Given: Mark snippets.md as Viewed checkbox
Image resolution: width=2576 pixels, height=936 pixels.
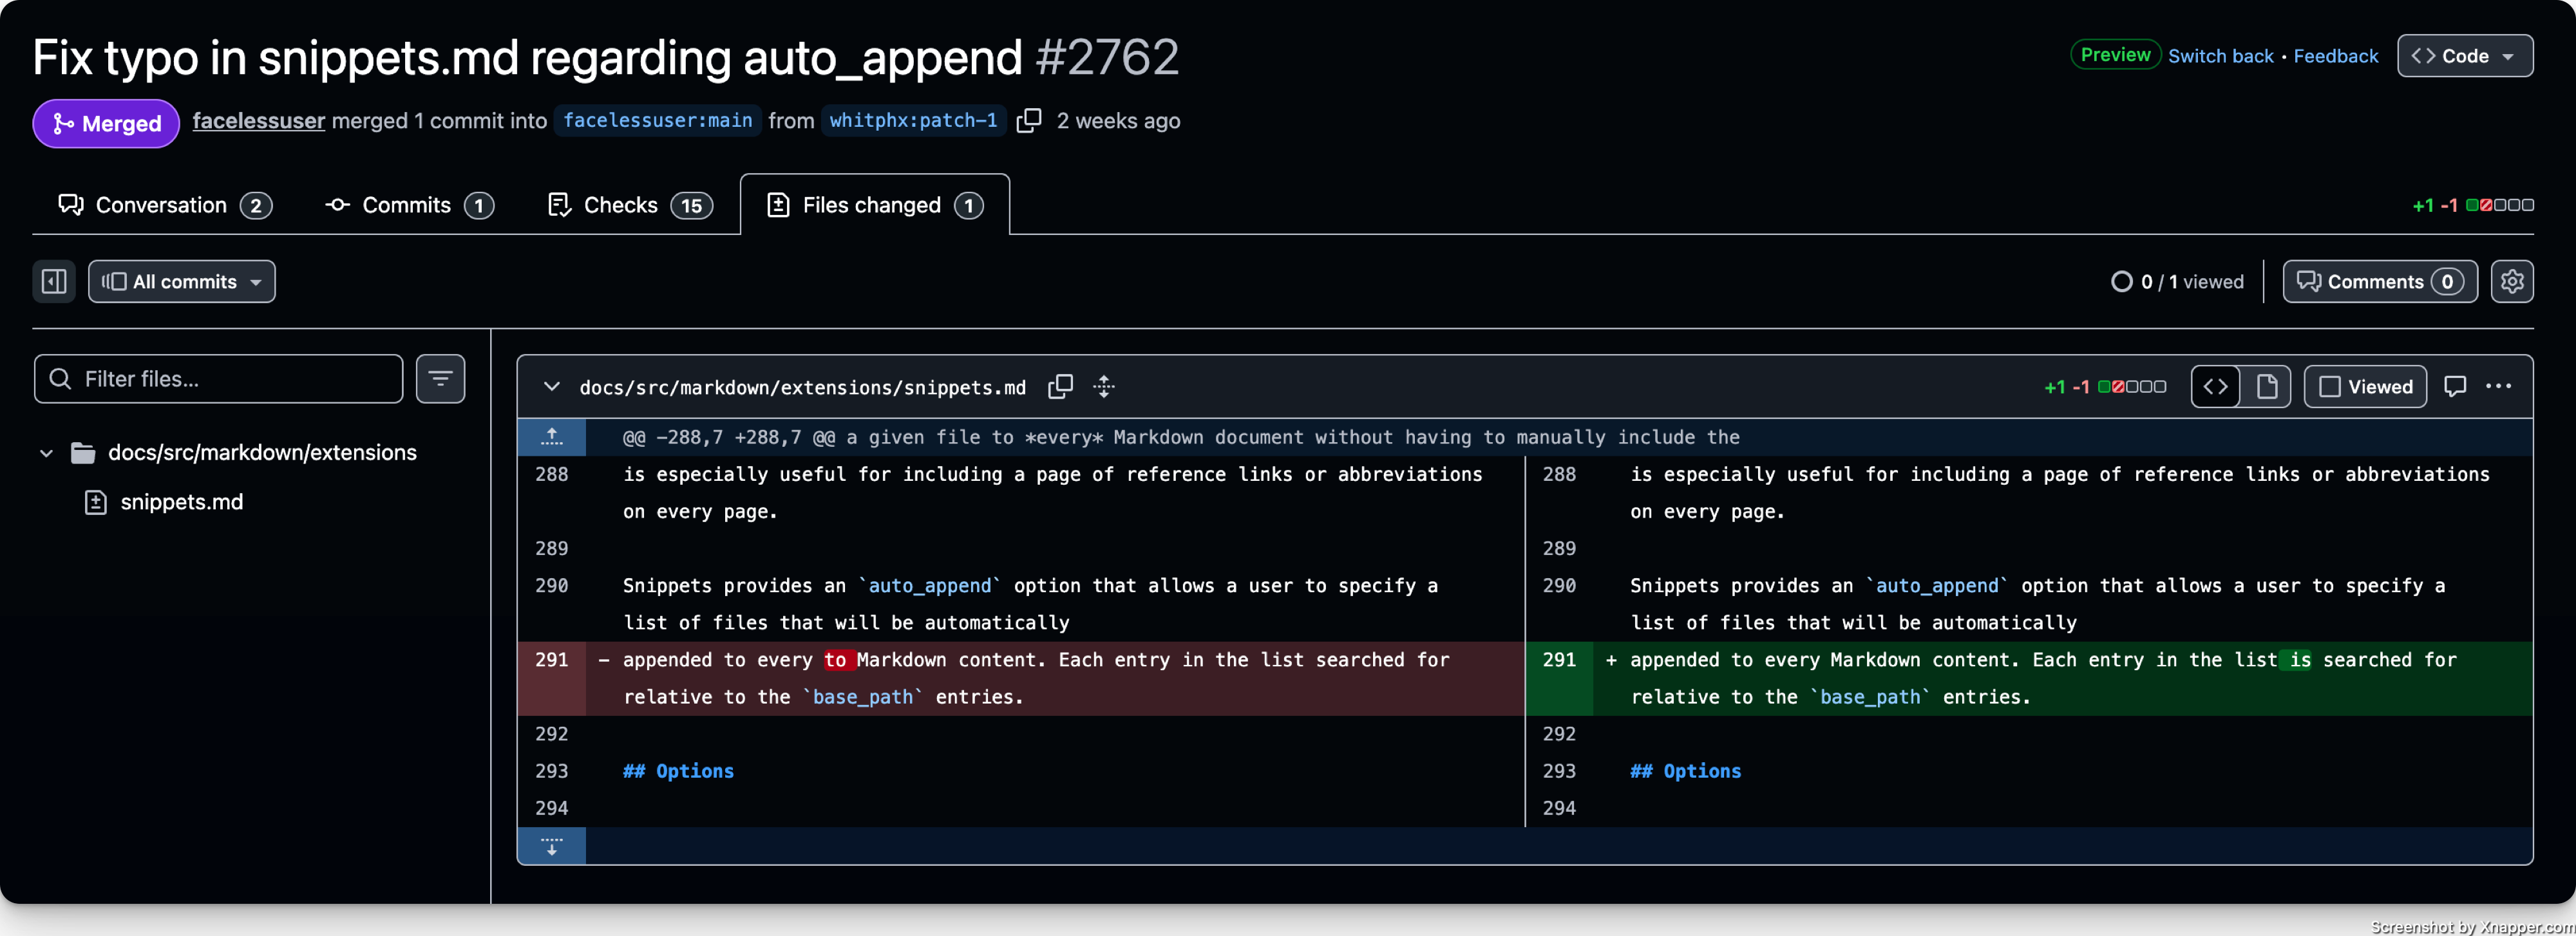Looking at the screenshot, I should pyautogui.click(x=2365, y=387).
